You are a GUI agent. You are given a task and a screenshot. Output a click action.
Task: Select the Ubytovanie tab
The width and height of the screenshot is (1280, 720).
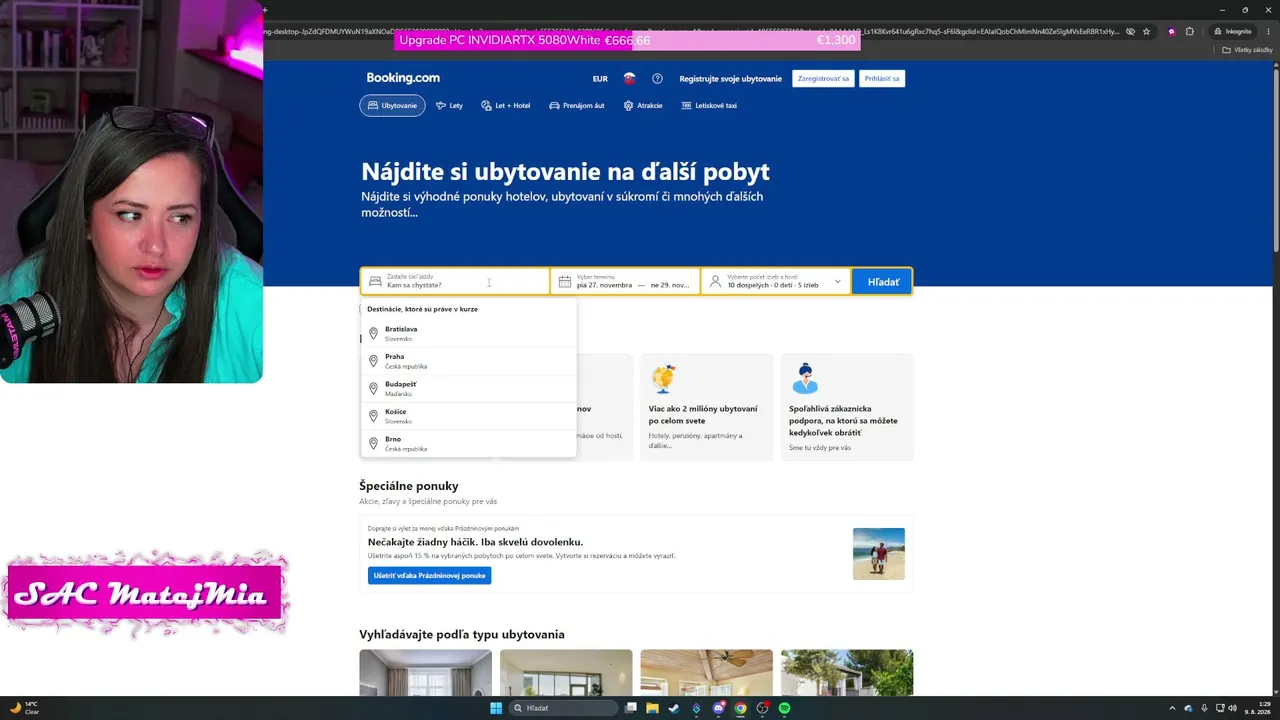pyautogui.click(x=392, y=105)
